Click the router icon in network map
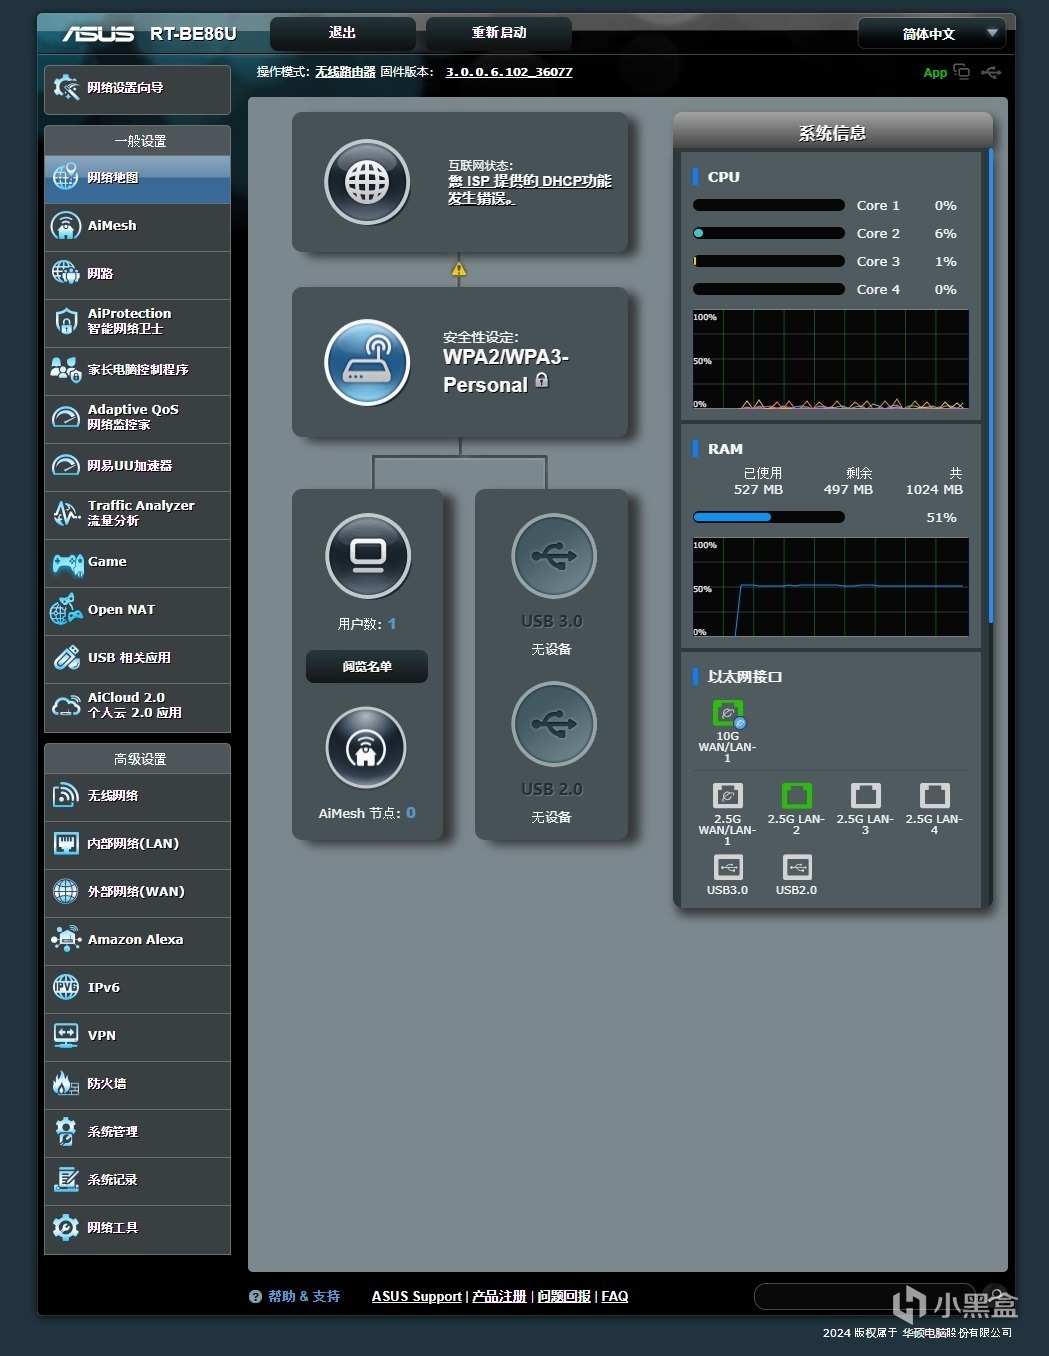The width and height of the screenshot is (1049, 1356). click(367, 363)
